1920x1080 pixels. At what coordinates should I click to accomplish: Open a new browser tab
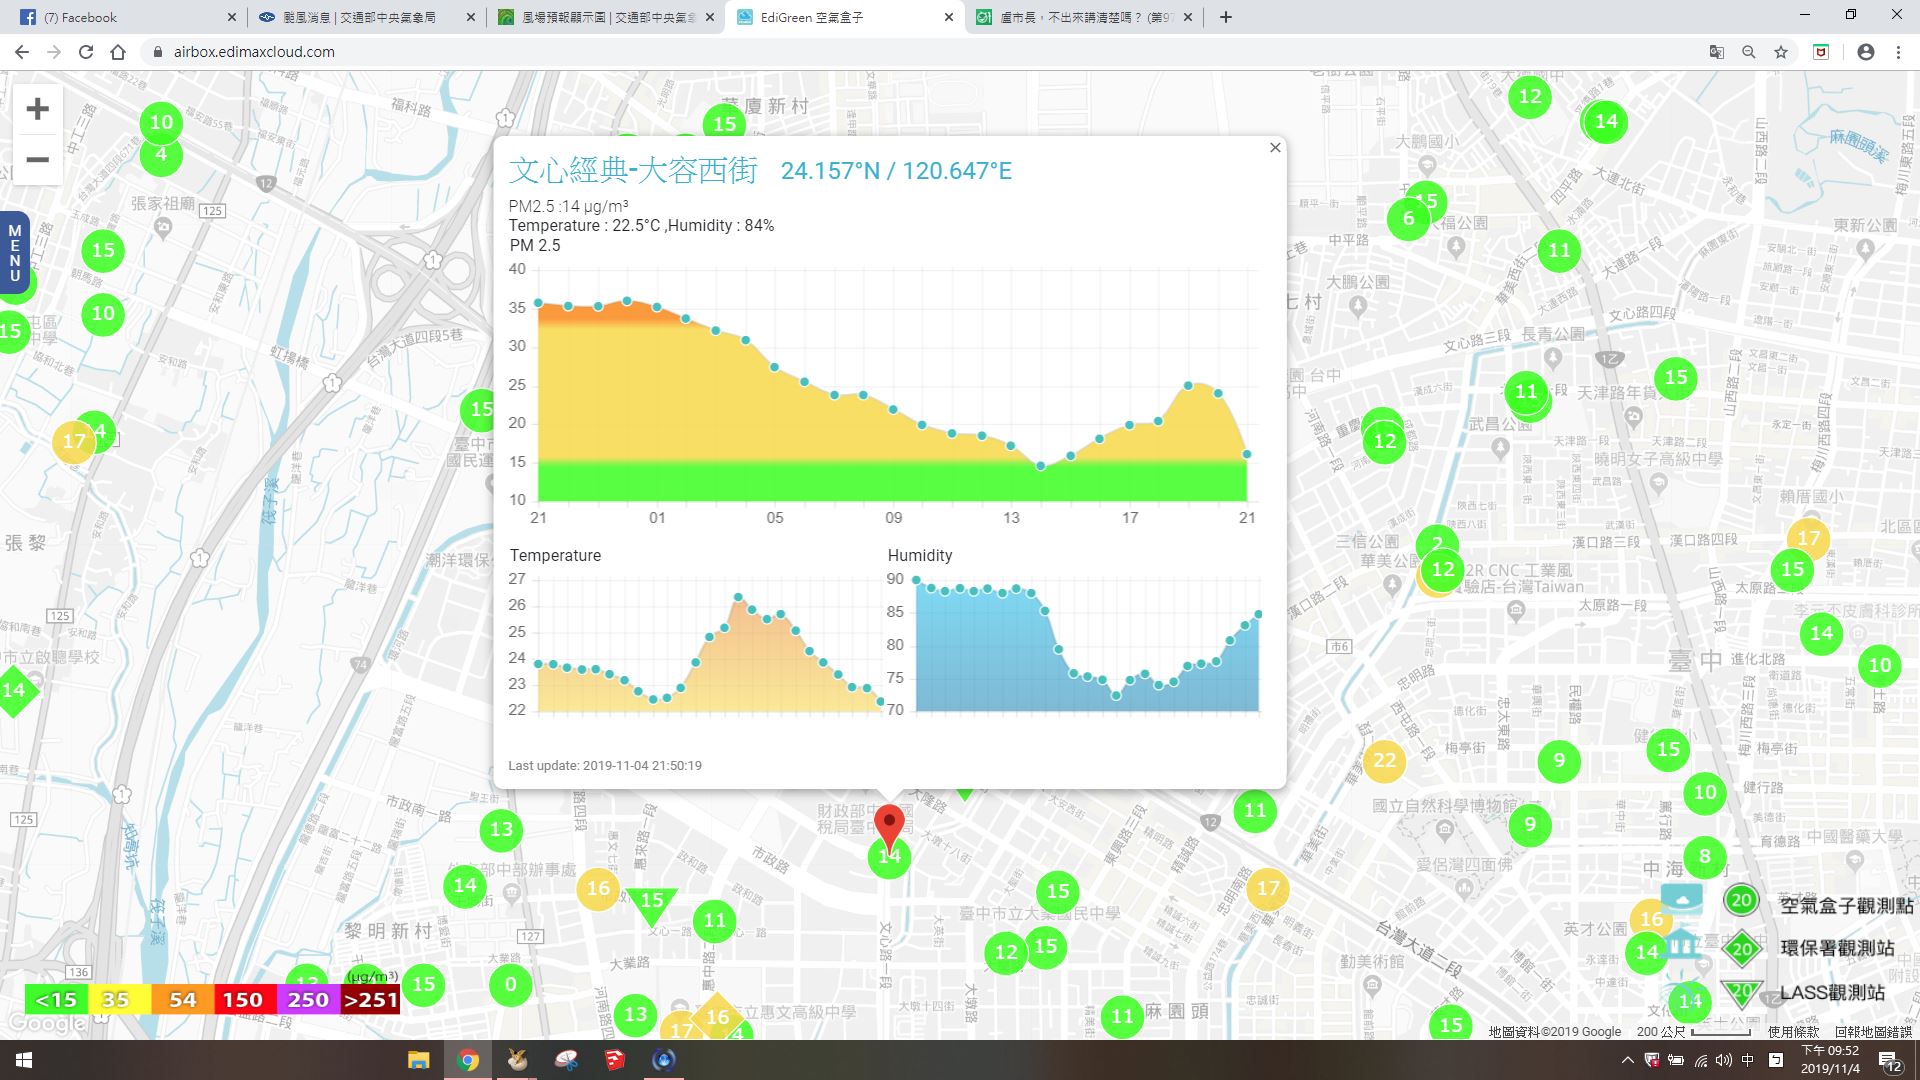coord(1226,17)
